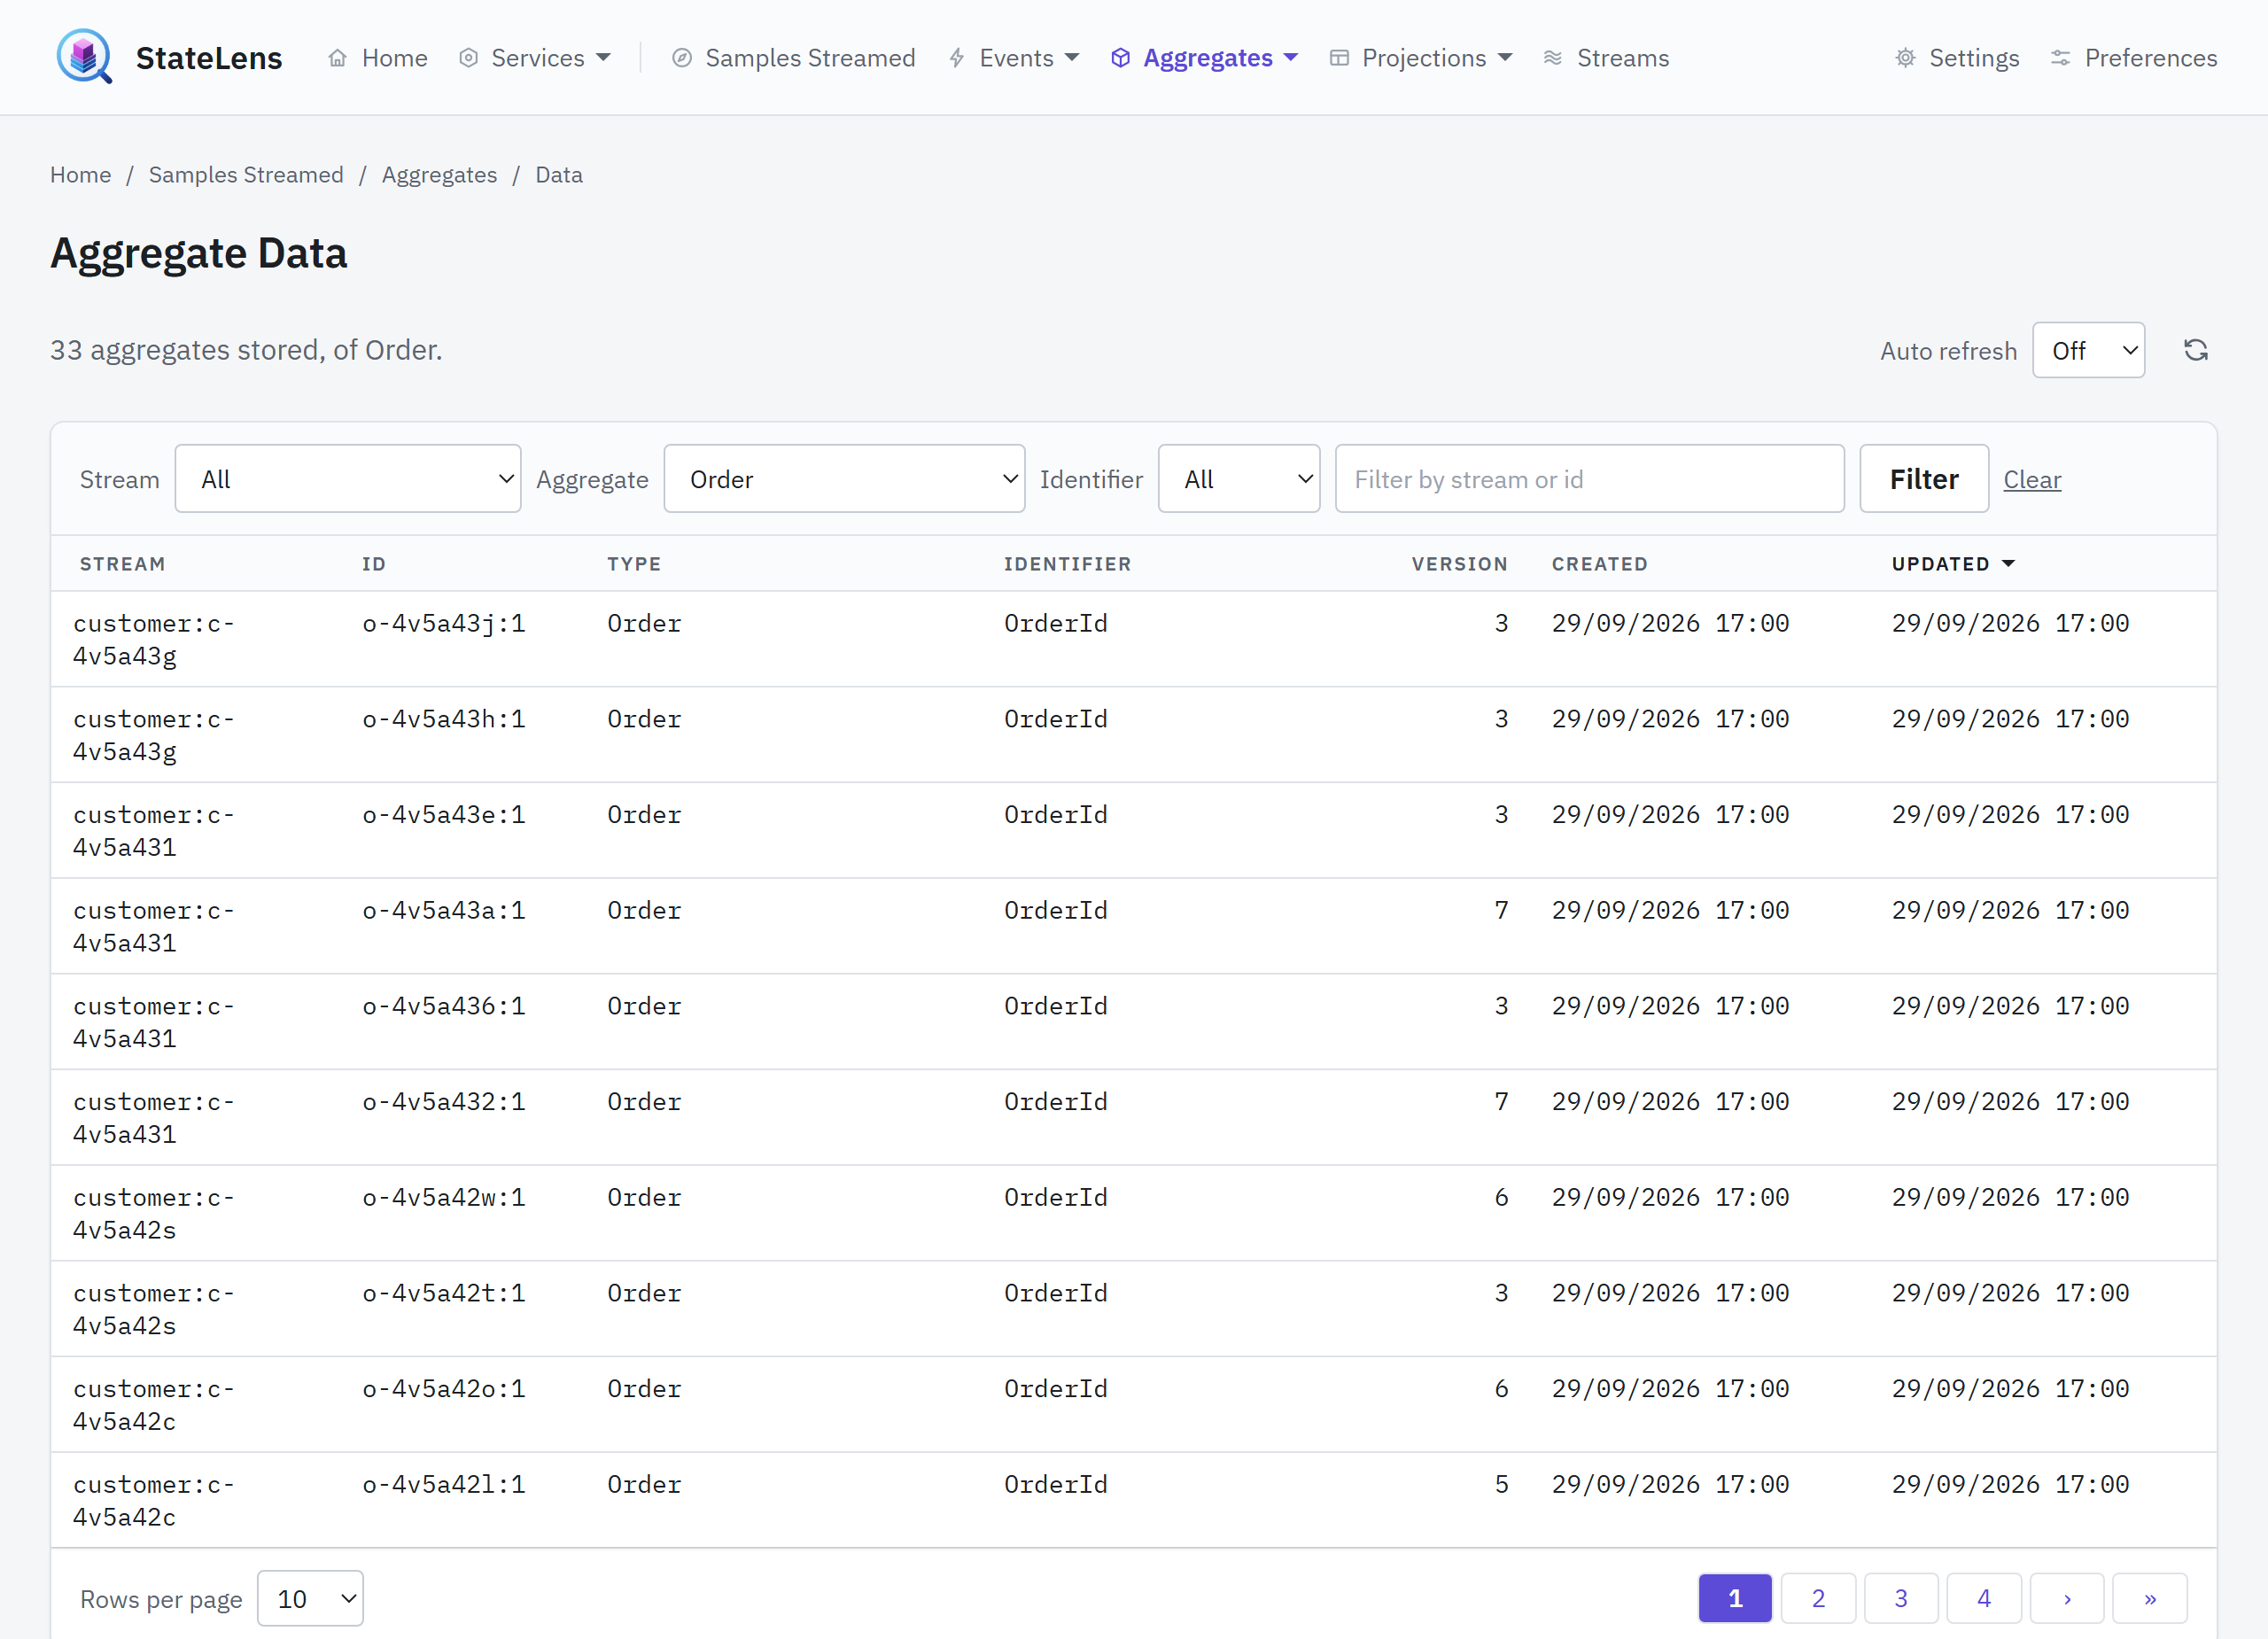Click the refresh icon beside Auto refresh

point(2196,350)
